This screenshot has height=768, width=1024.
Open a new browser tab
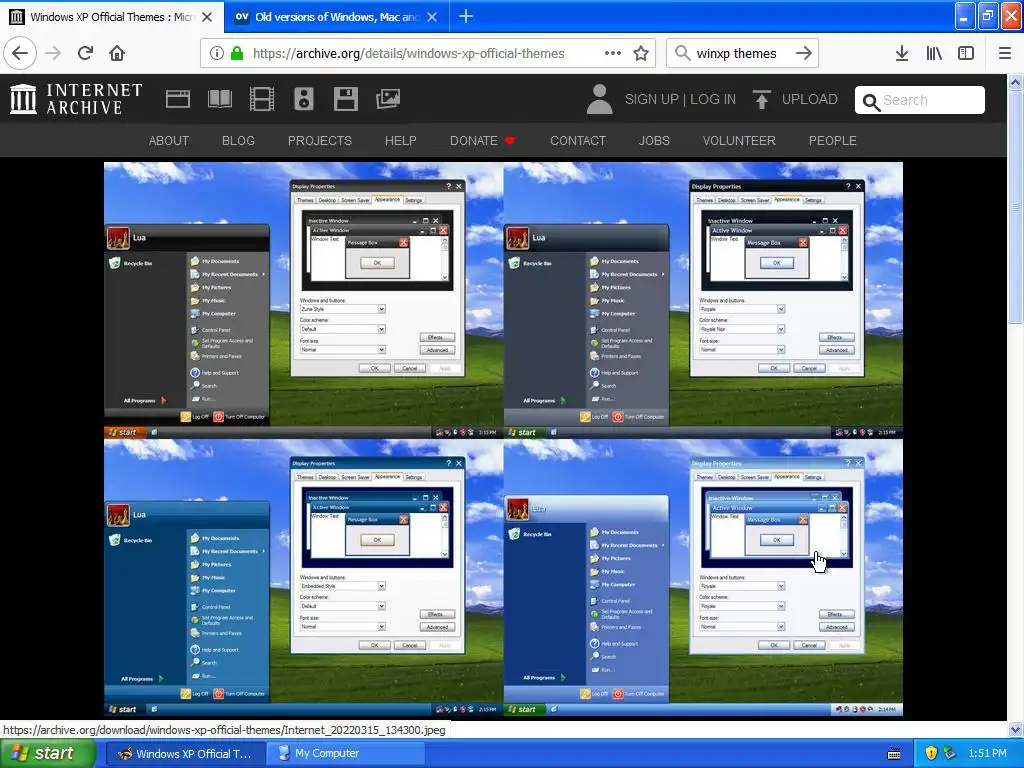click(466, 16)
